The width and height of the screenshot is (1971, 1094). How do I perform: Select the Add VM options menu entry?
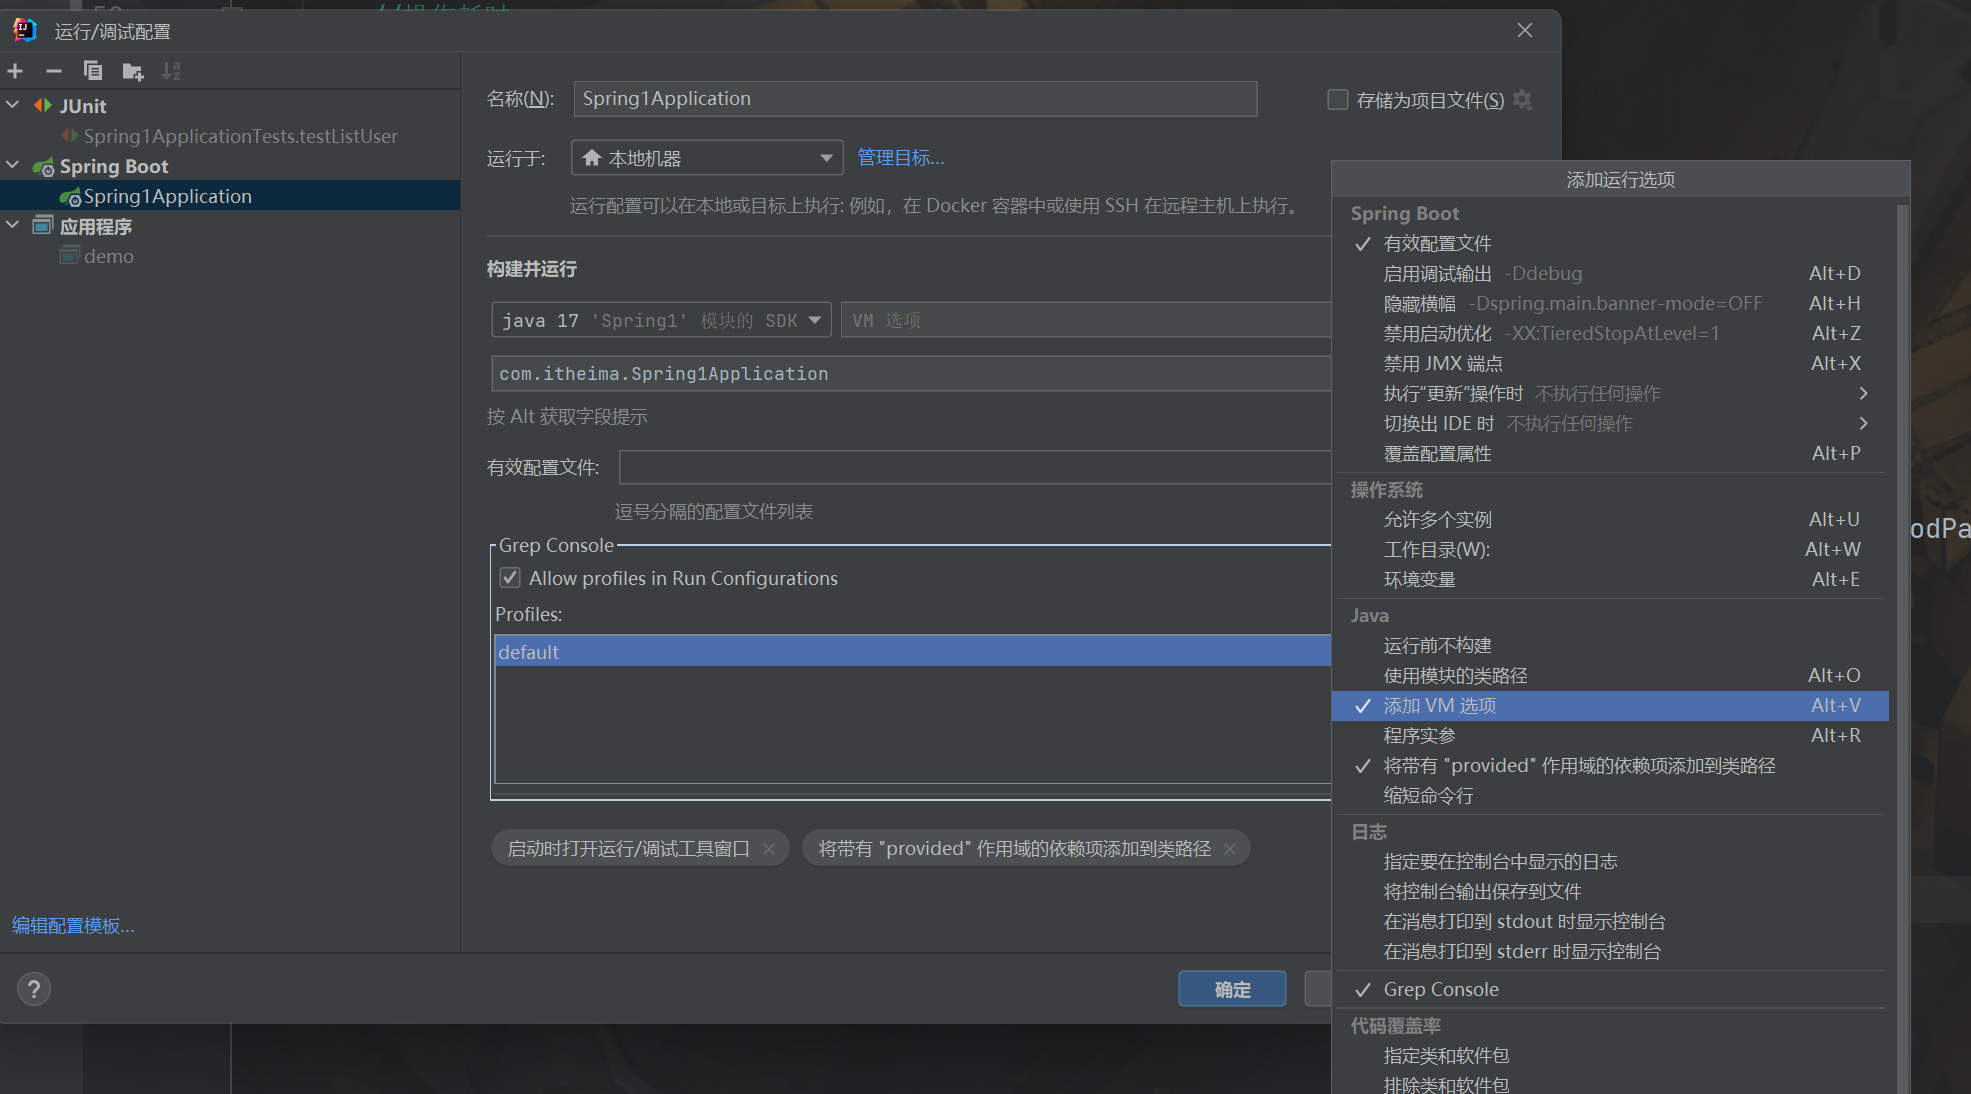(x=1440, y=706)
